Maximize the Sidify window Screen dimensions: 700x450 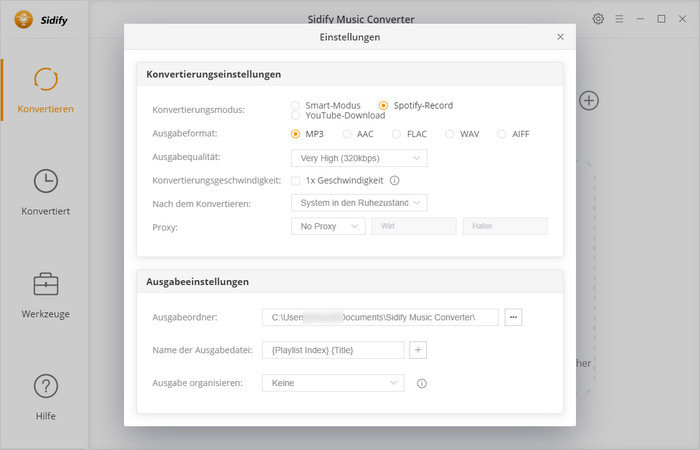pyautogui.click(x=661, y=19)
